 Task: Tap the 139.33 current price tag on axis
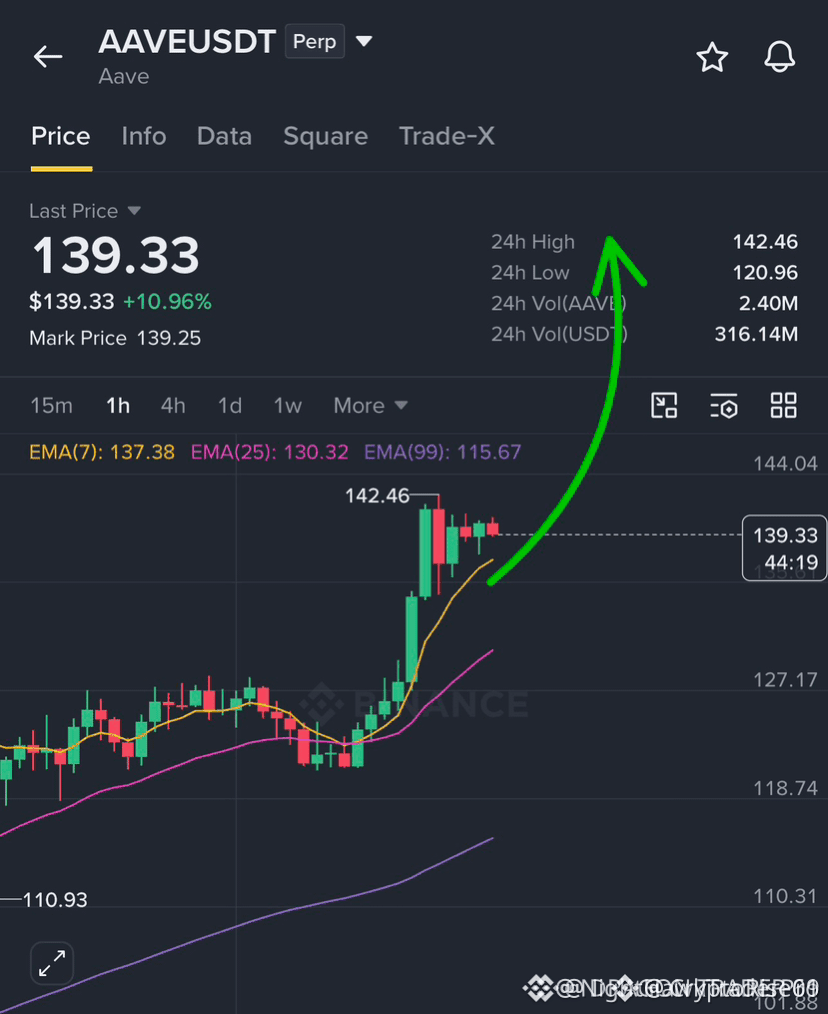(785, 548)
